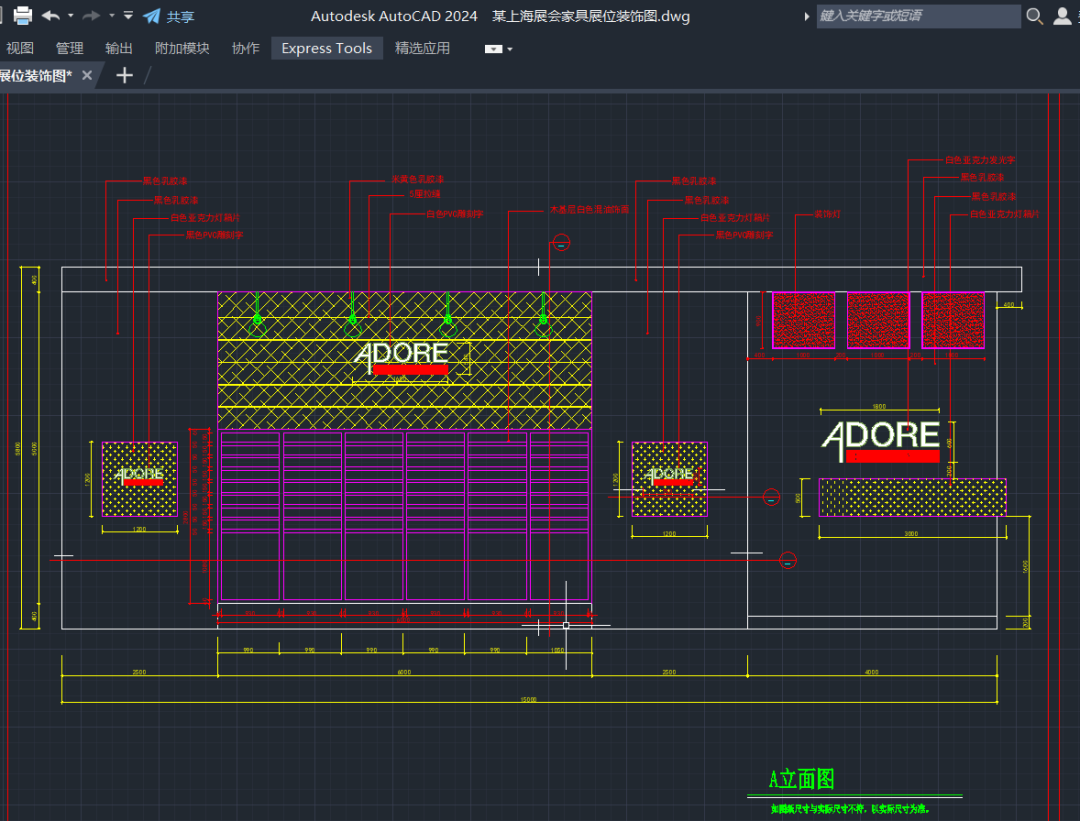Viewport: 1080px width, 821px height.
Task: Click the large ADORE logo on right wall
Action: pyautogui.click(x=880, y=441)
